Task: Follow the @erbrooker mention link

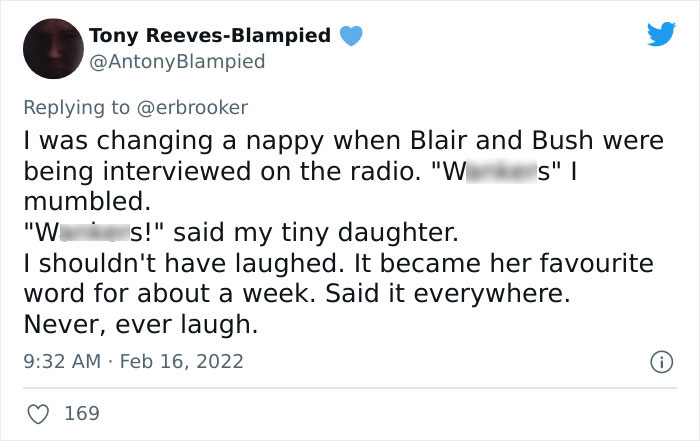Action: coord(192,108)
